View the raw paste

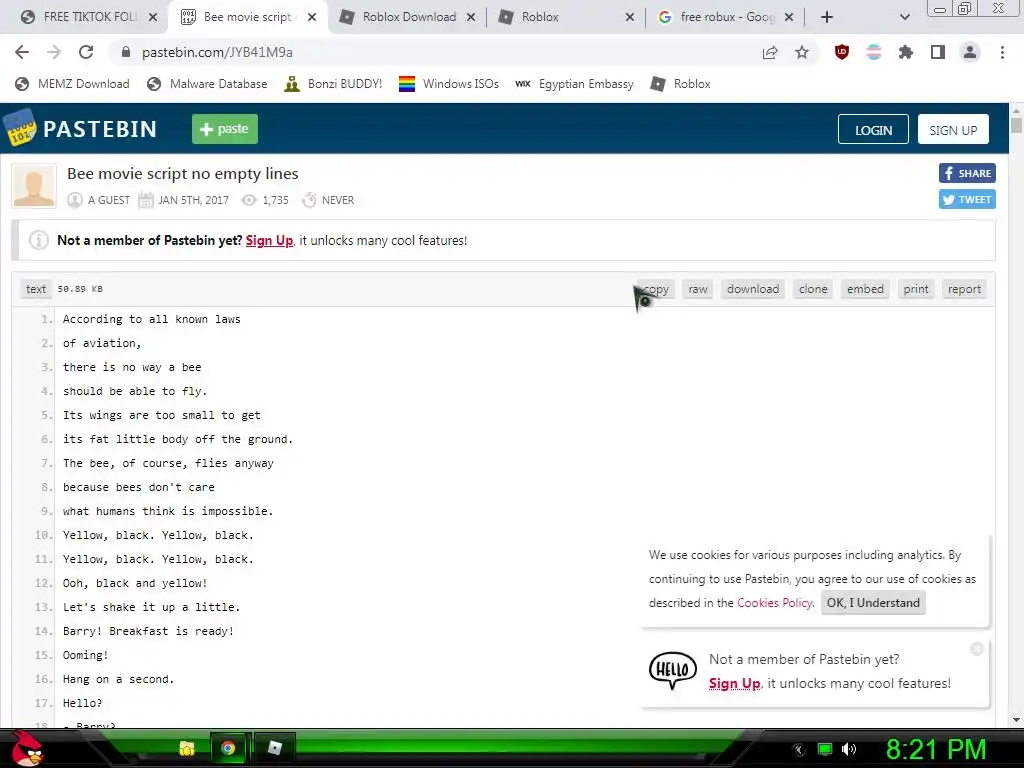pos(697,289)
